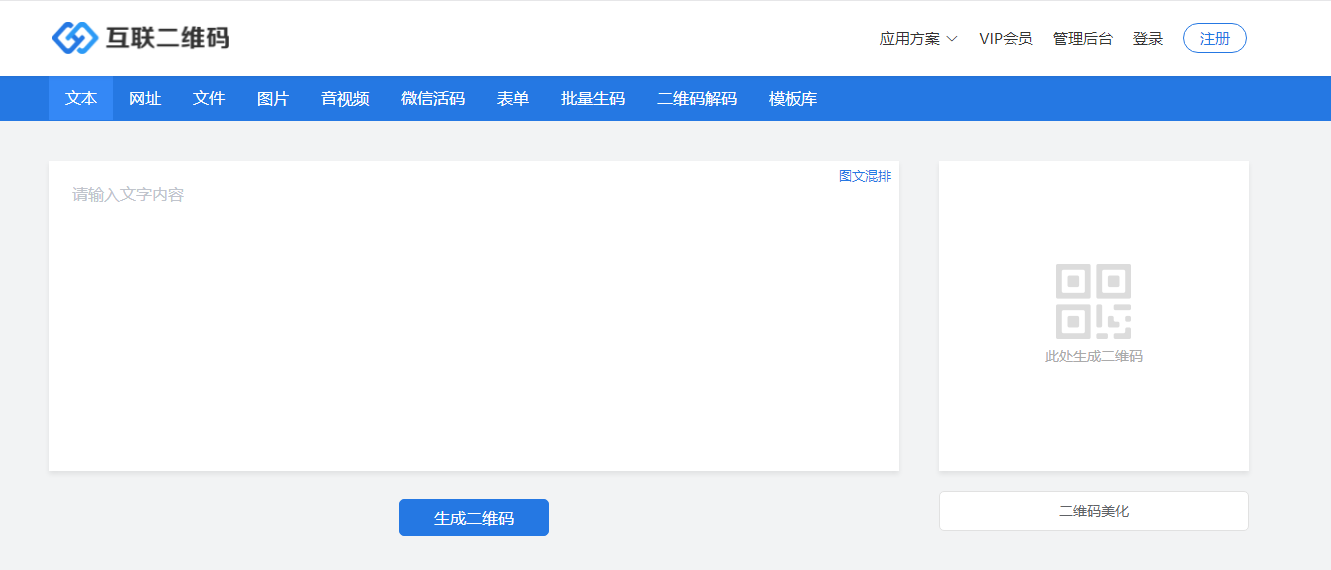Expand the 应用方案 dropdown menu
Screen dimensions: 1331x570
[x=918, y=39]
